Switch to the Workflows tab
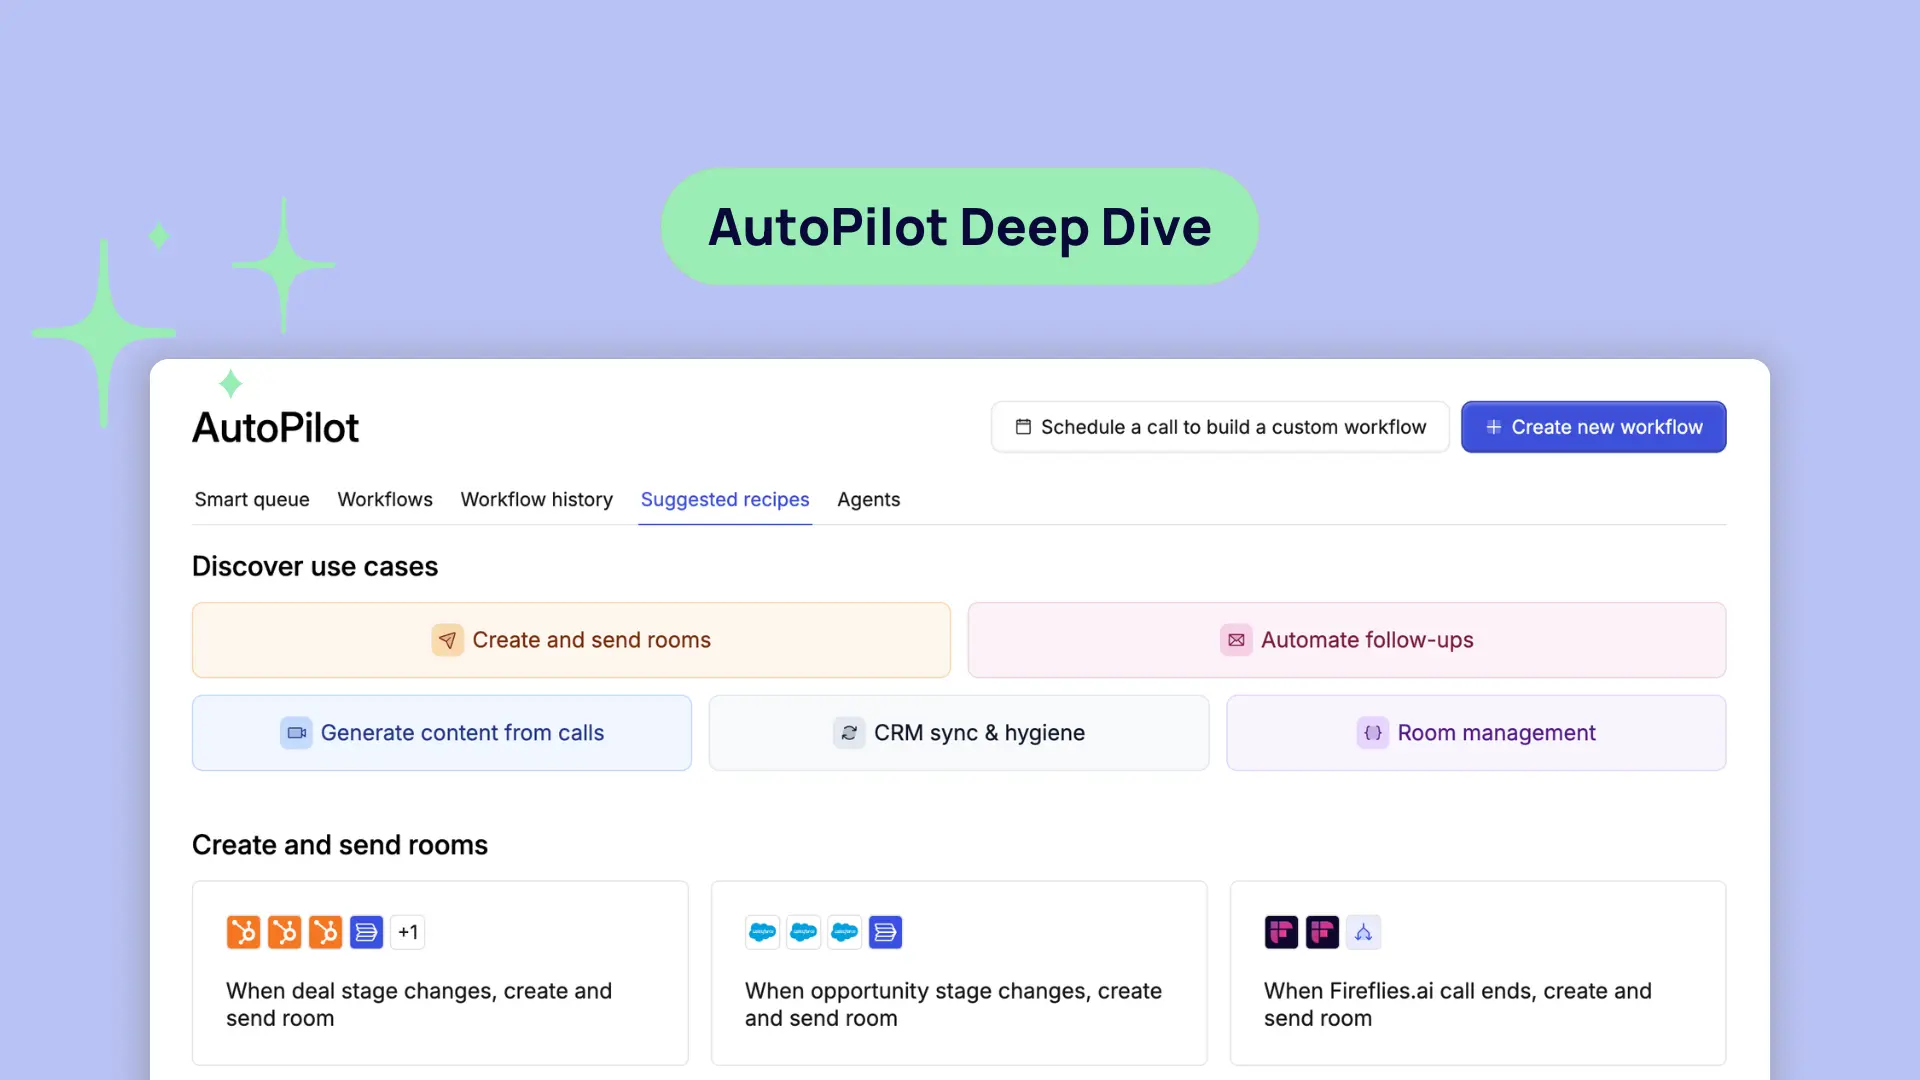The height and width of the screenshot is (1080, 1920). 385,499
